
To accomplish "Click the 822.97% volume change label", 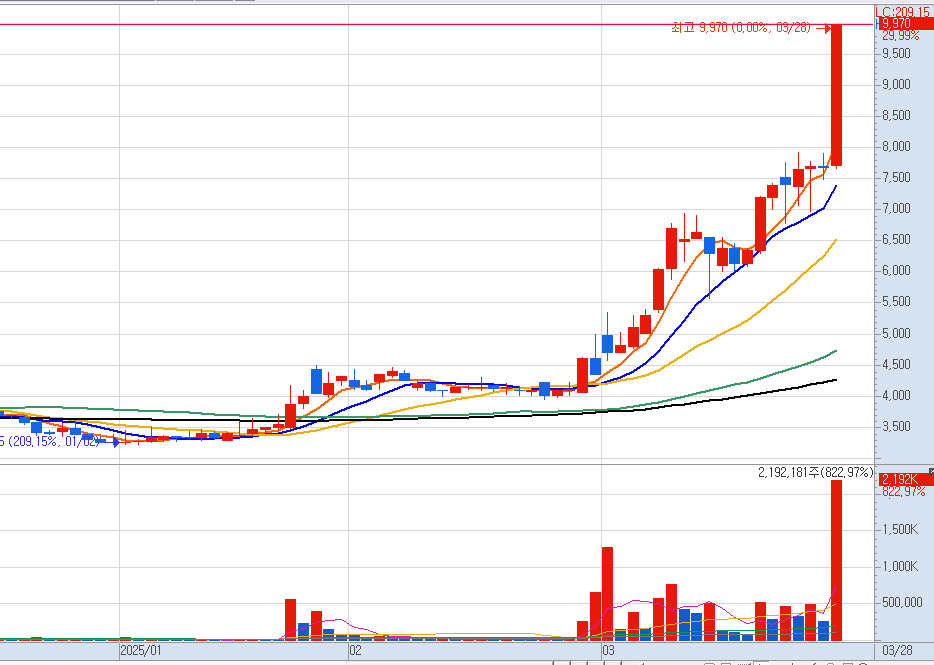I will (x=904, y=492).
